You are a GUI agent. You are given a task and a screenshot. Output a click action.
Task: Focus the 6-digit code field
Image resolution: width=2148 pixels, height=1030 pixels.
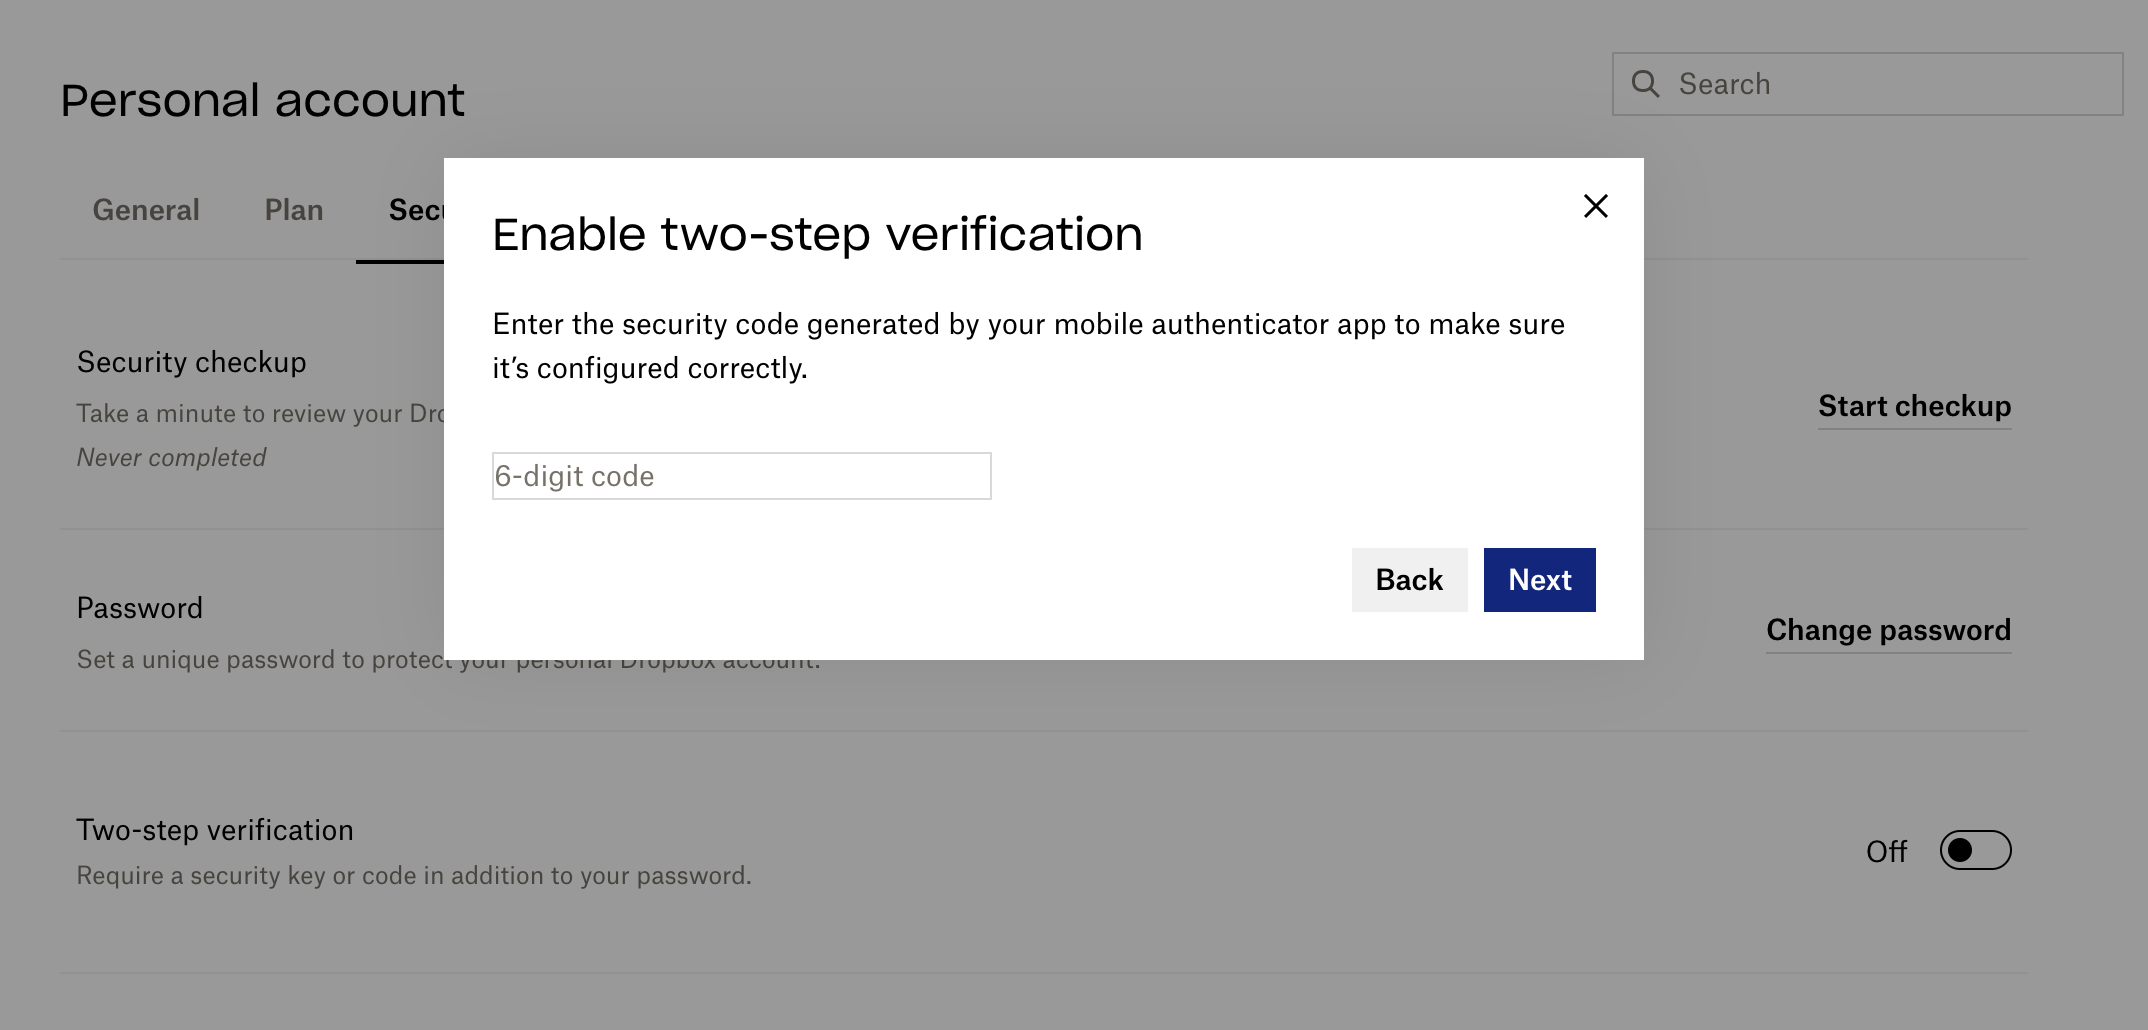click(741, 476)
